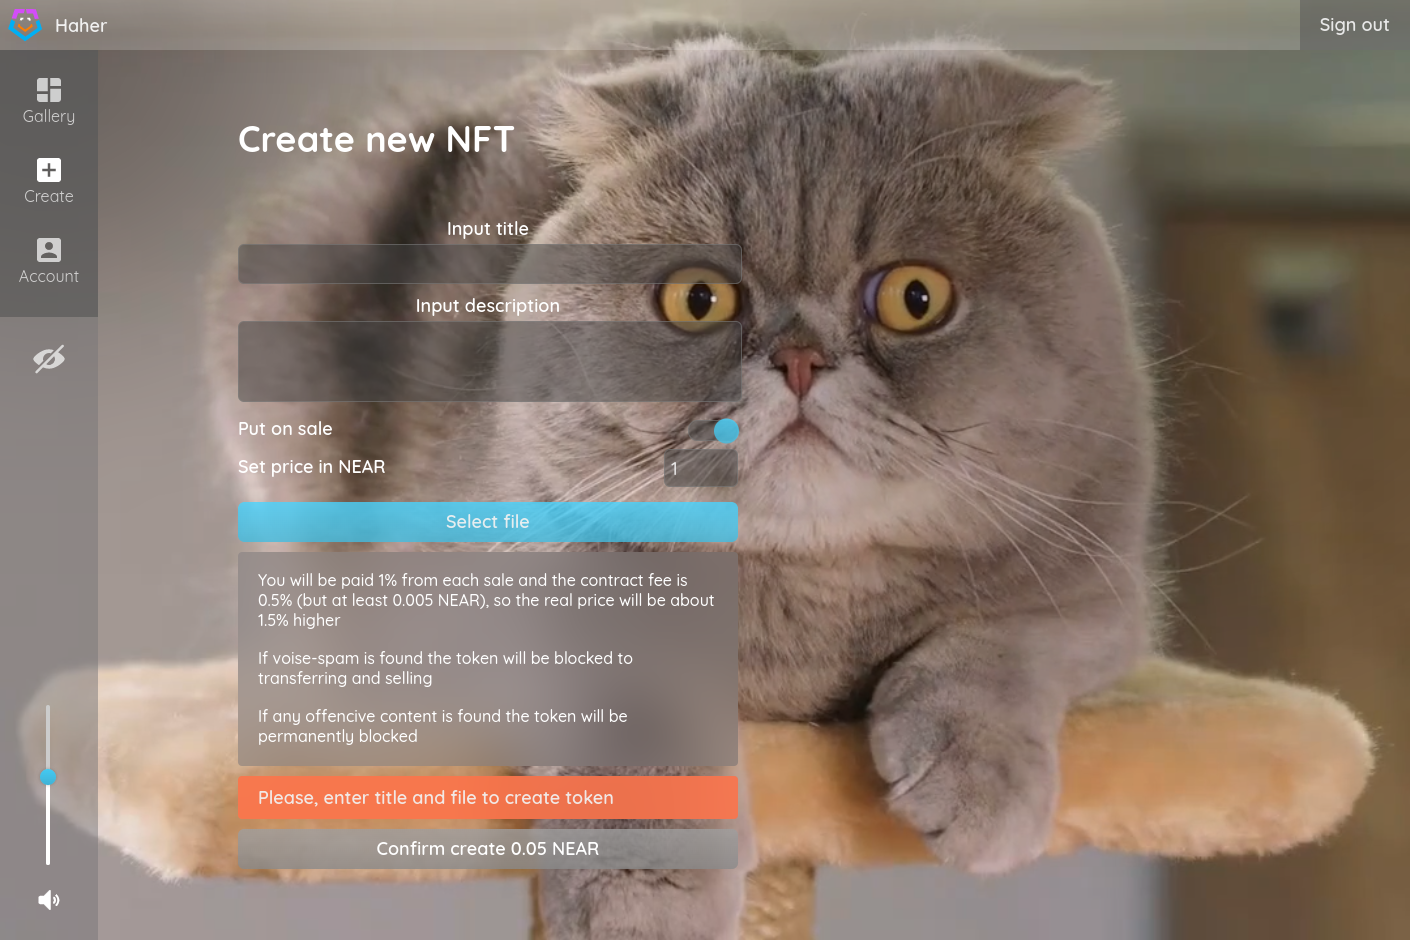Click the Create new NFT heading

pyautogui.click(x=376, y=139)
